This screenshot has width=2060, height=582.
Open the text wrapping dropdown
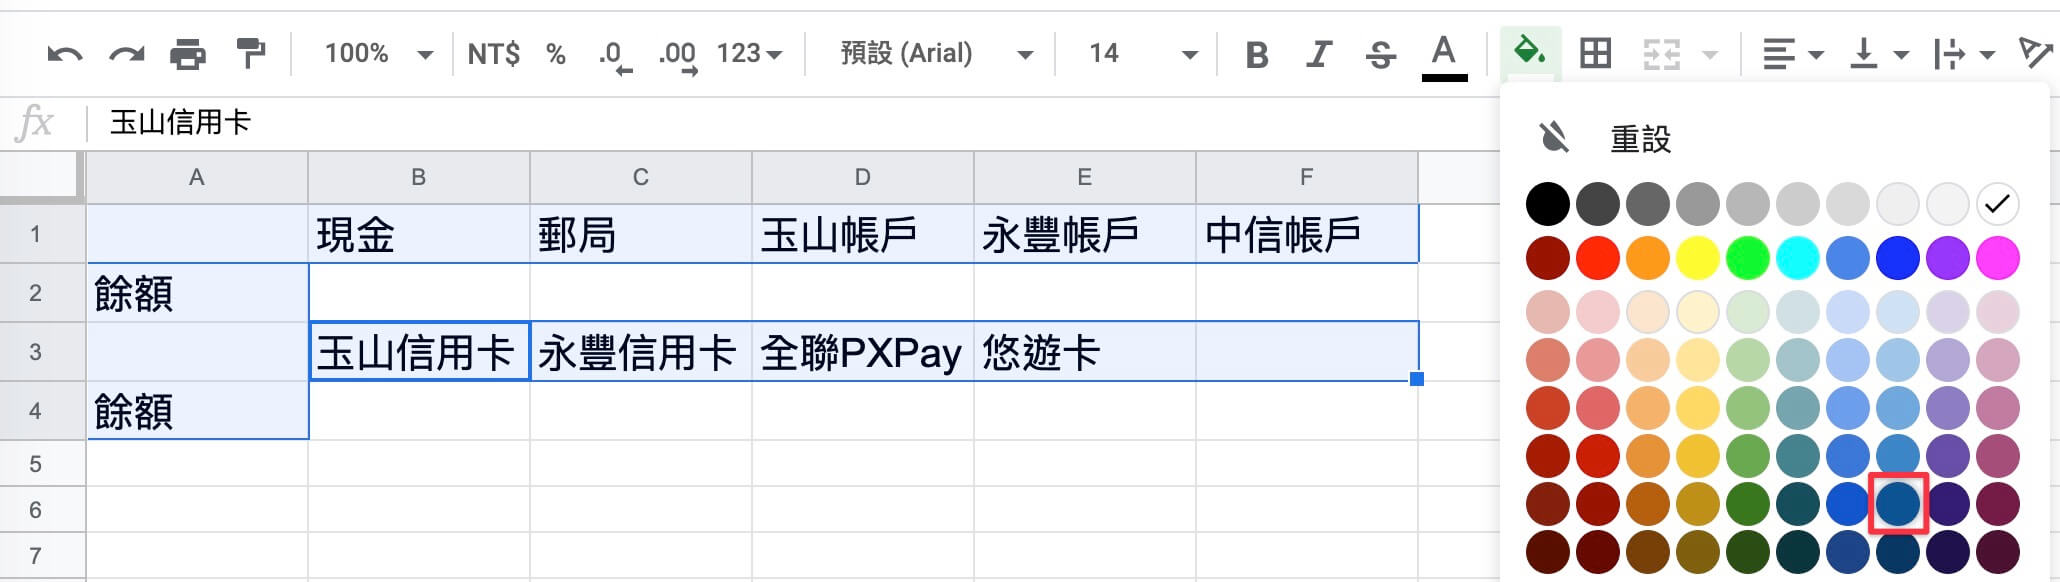point(1964,54)
